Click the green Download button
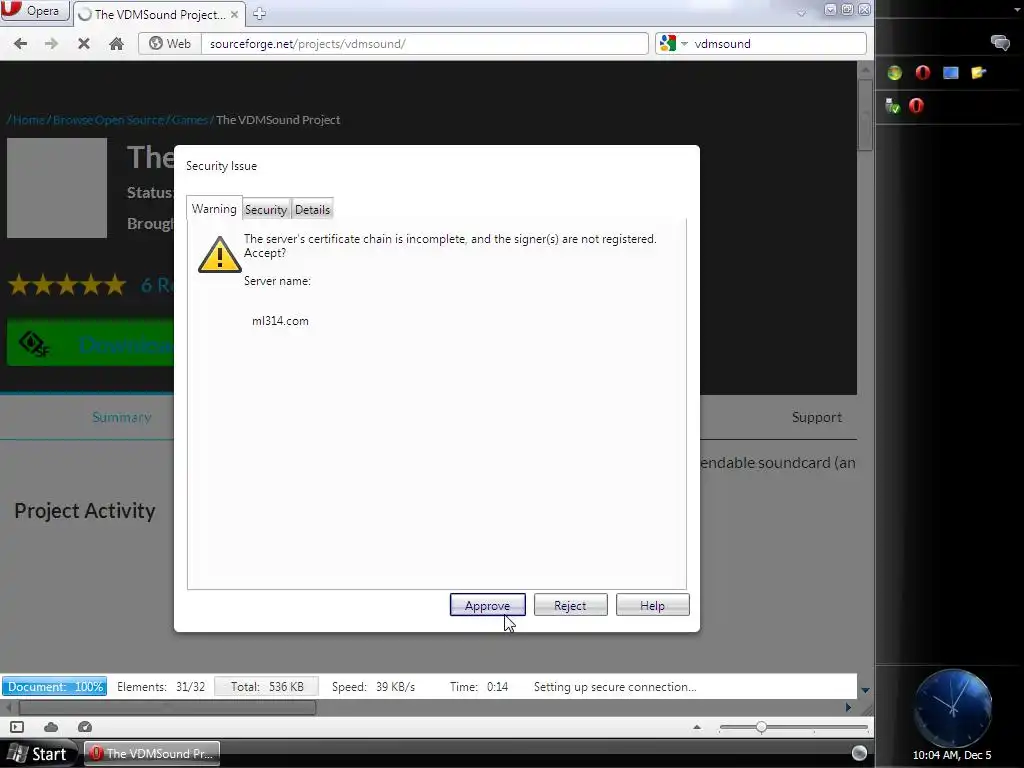Screen dimensions: 1024x768 91,342
